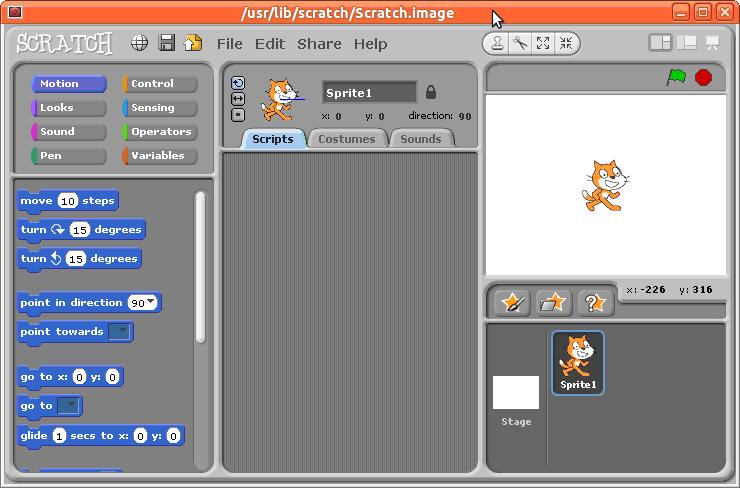Switch to small stage layout
Viewport: 740px width, 488px height.
click(660, 43)
